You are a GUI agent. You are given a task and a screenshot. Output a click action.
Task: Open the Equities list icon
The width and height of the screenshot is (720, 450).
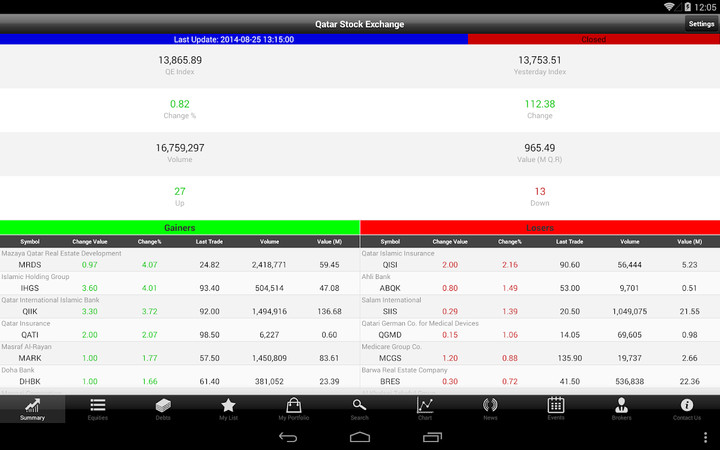coord(98,405)
